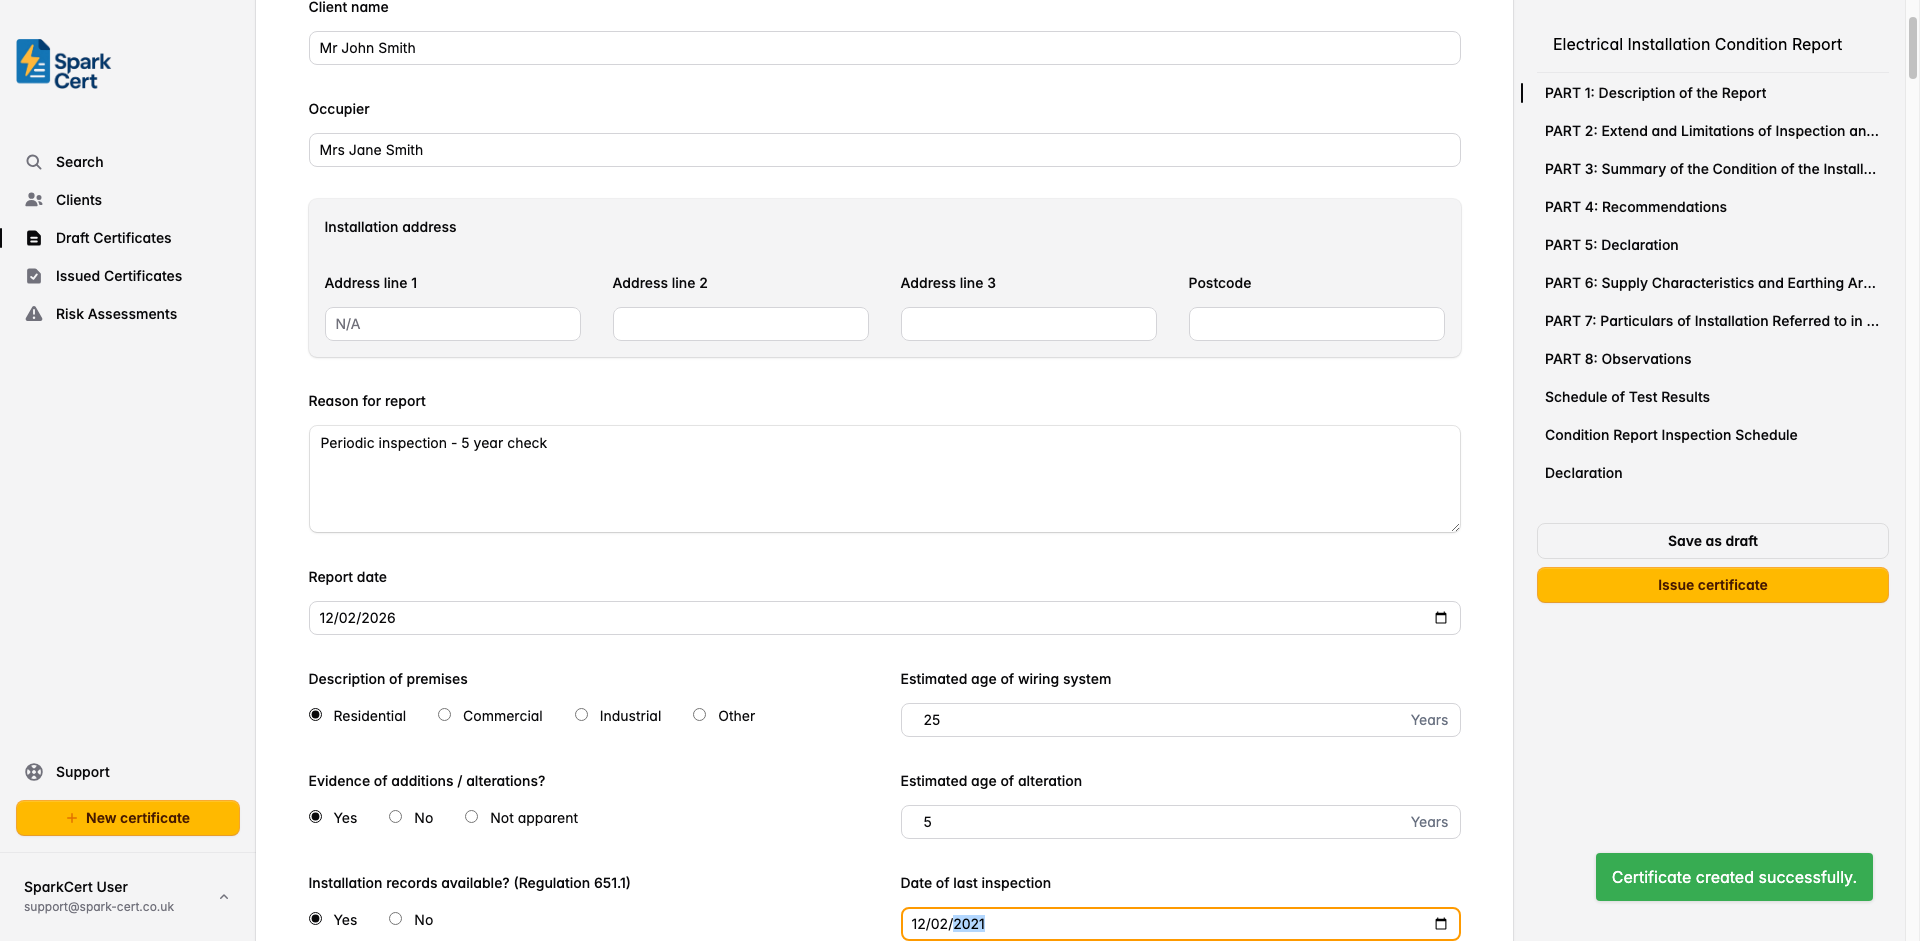Select Not apparent for additions question
Viewport: 1920px width, 941px height.
coord(471,816)
